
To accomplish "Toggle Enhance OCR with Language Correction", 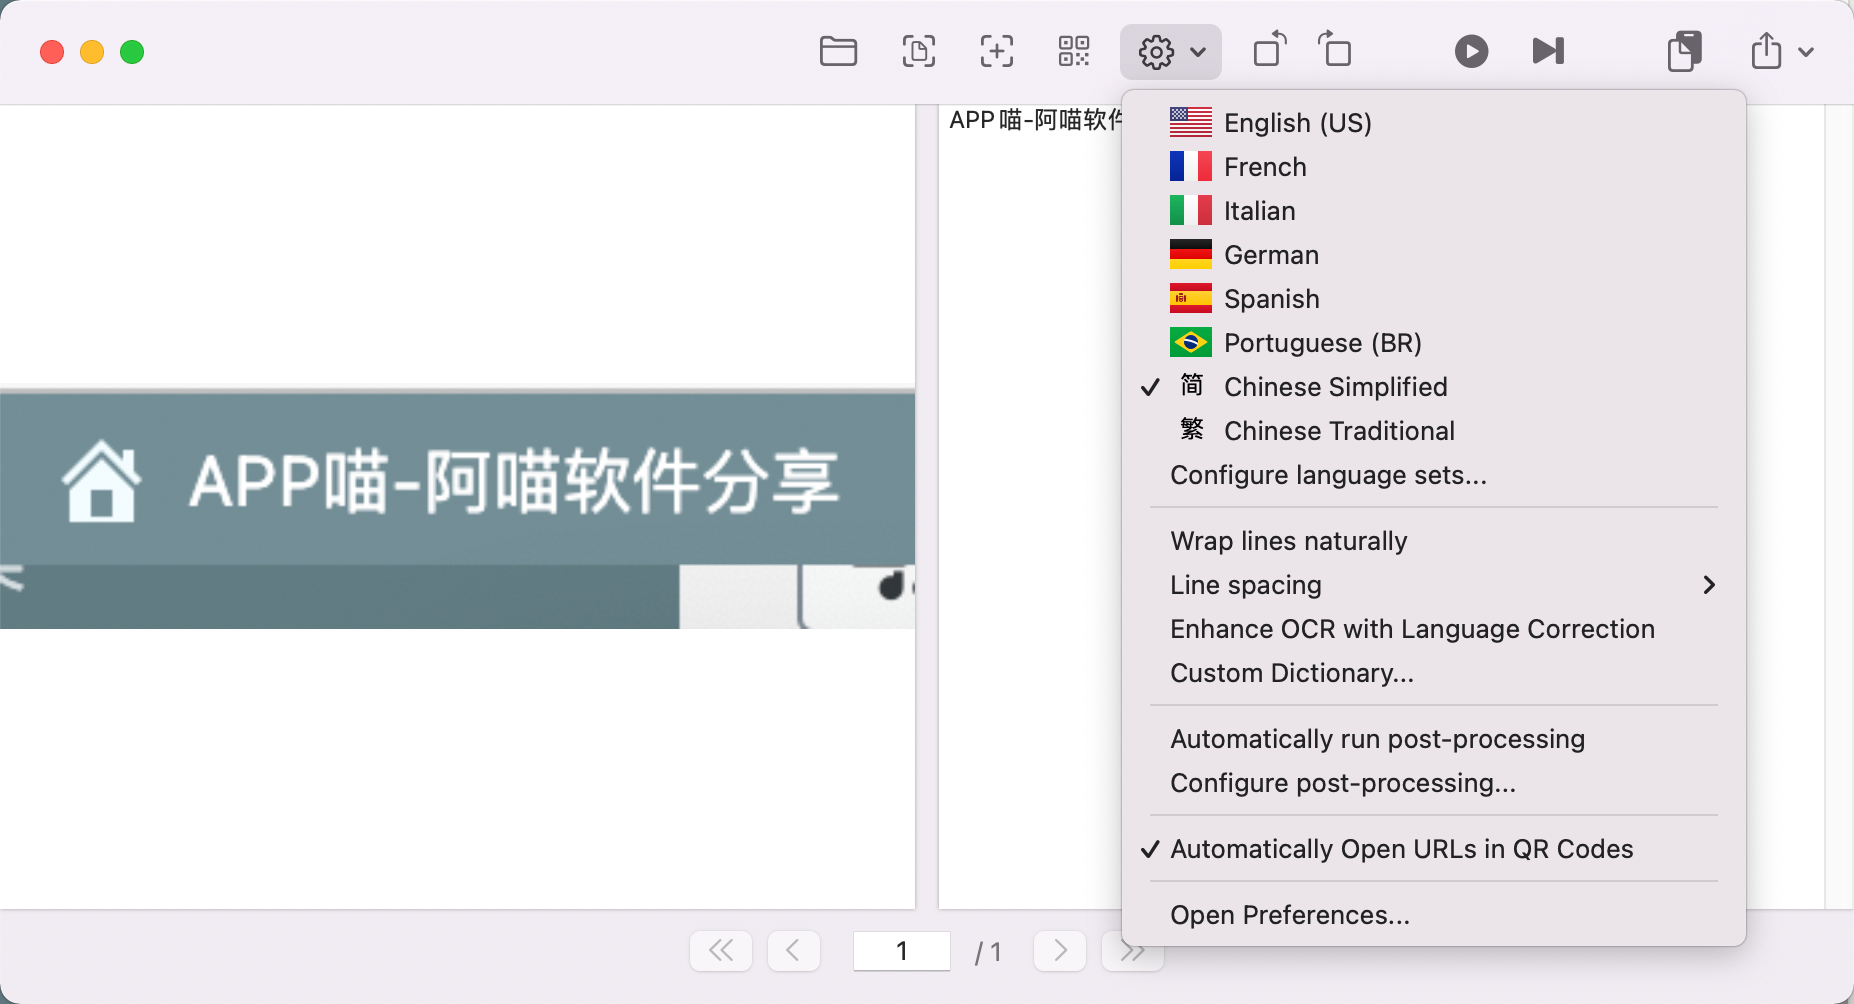I will pyautogui.click(x=1434, y=629).
